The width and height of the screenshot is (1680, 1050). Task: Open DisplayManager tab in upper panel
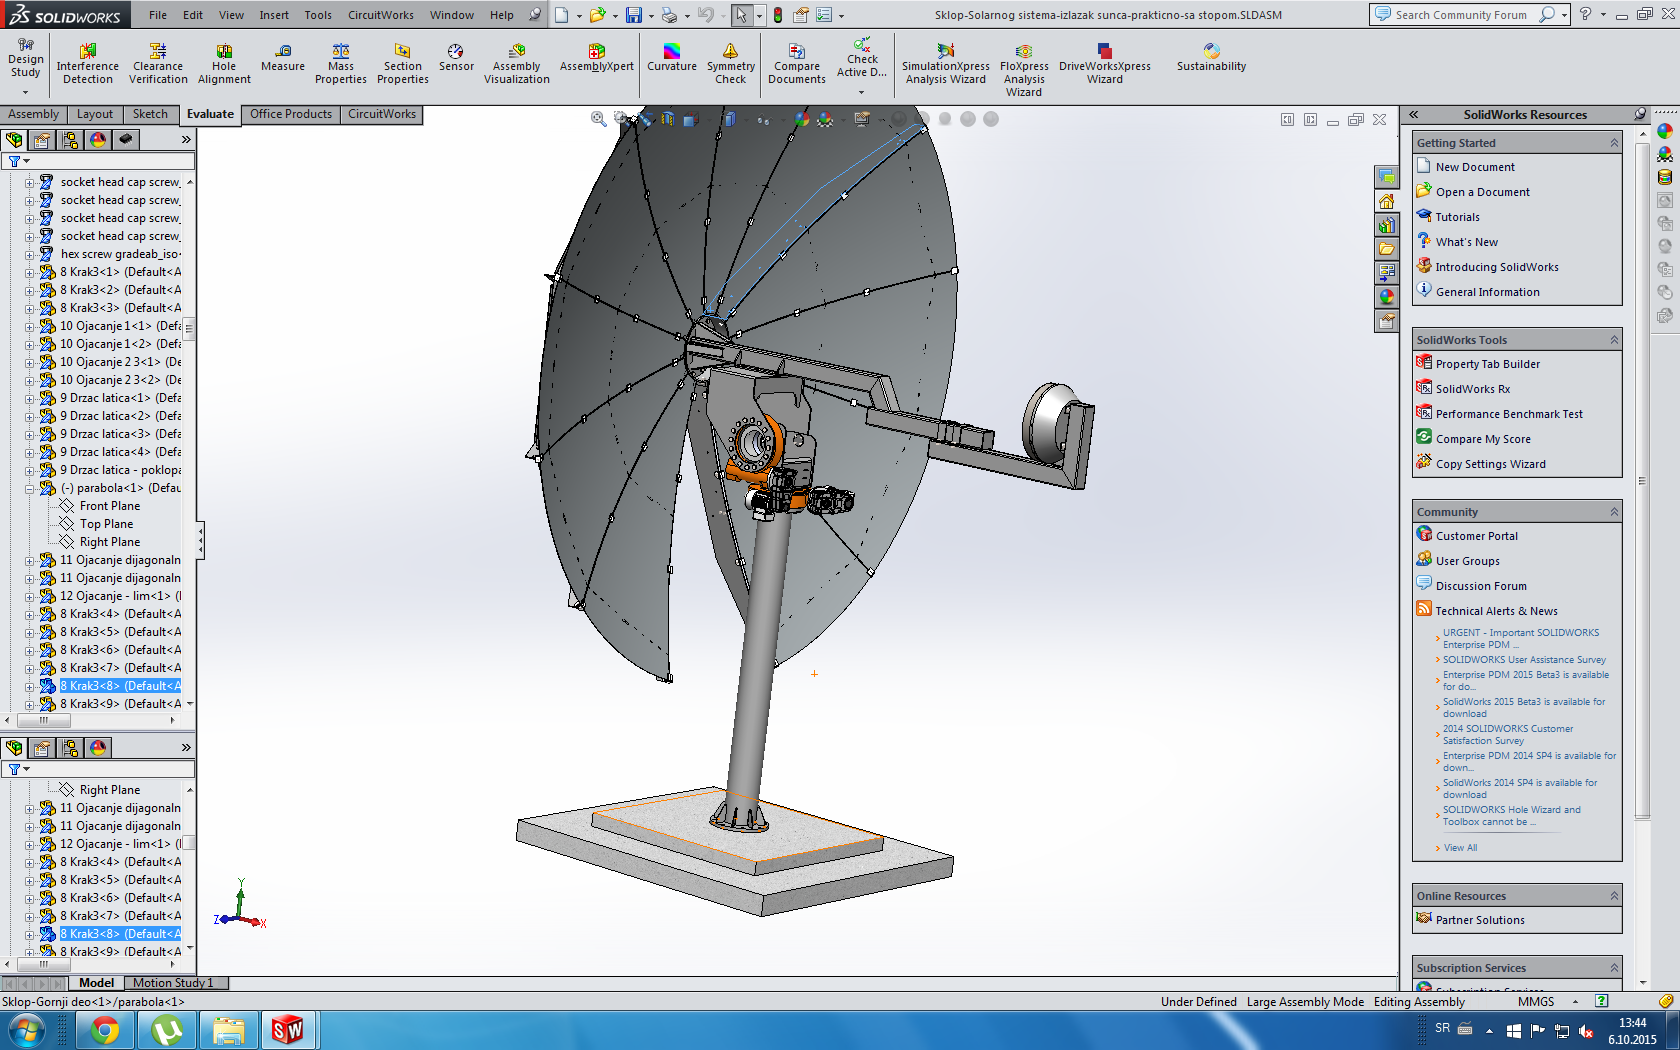[x=98, y=140]
